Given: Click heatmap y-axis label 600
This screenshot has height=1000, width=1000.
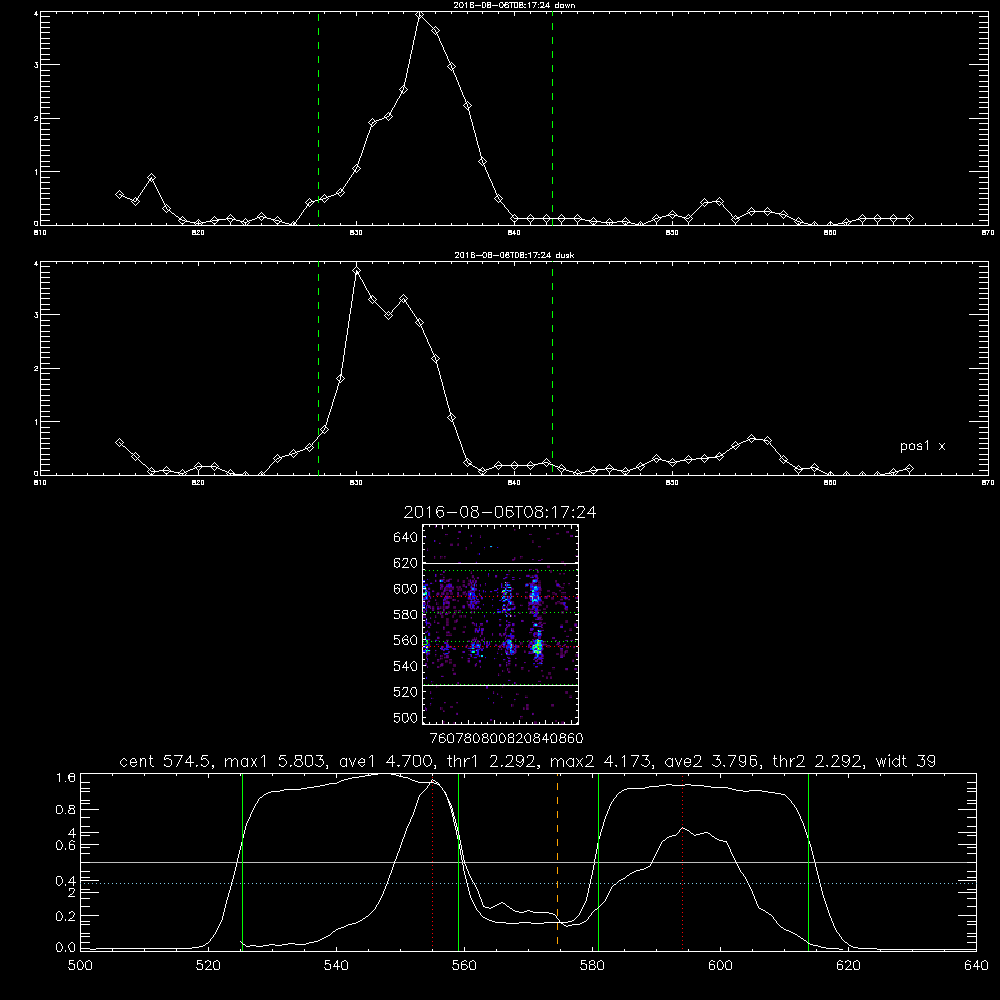Looking at the screenshot, I should click(x=406, y=589).
